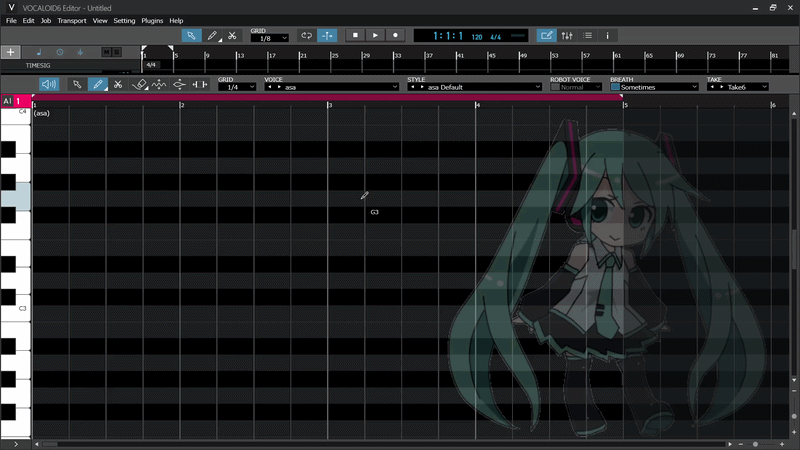Open the inspector info panel
Image resolution: width=800 pixels, height=450 pixels.
pos(607,35)
